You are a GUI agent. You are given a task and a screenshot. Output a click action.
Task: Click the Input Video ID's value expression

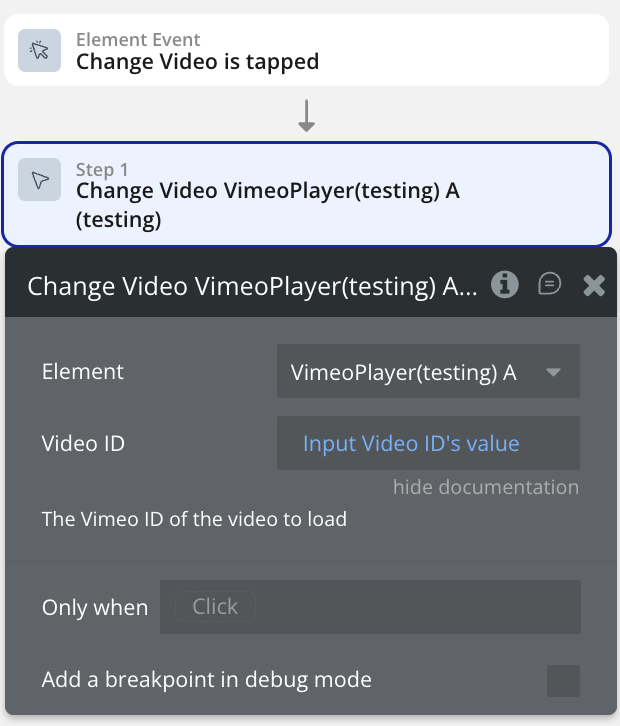coord(411,443)
